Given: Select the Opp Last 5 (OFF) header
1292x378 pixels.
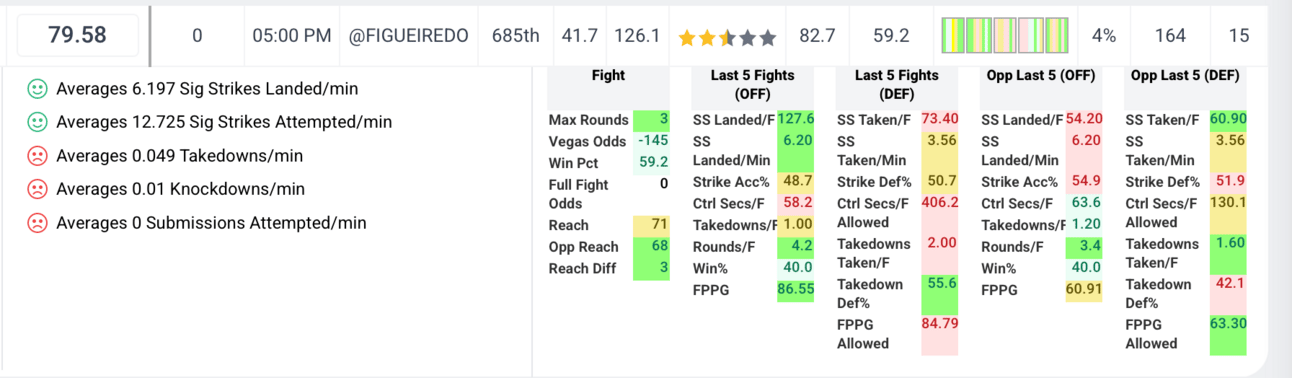Looking at the screenshot, I should (1041, 75).
